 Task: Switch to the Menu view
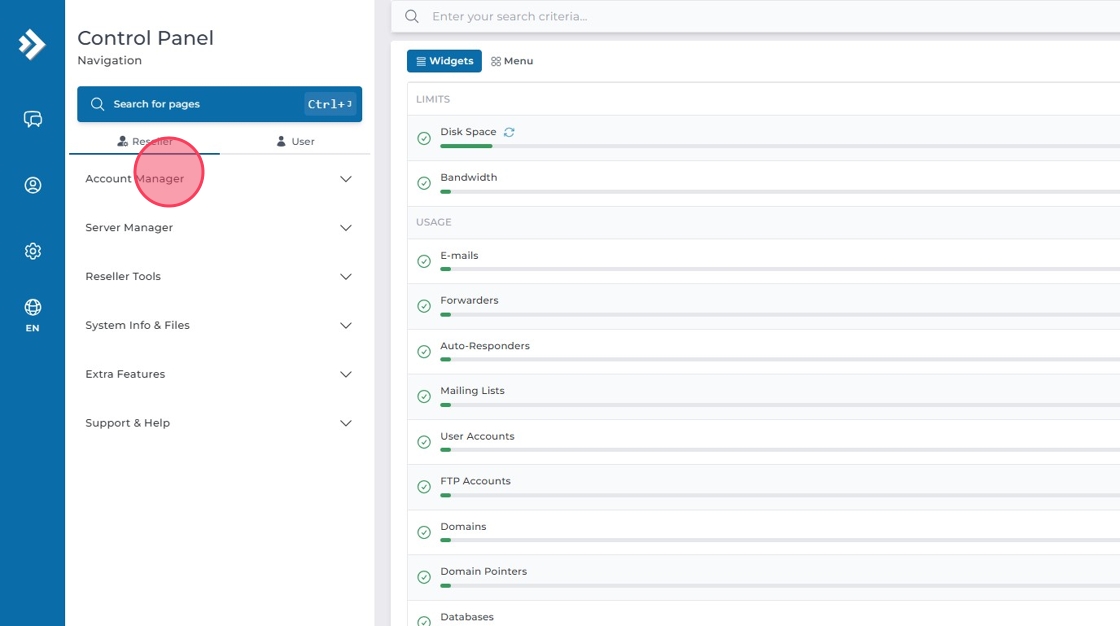click(512, 61)
